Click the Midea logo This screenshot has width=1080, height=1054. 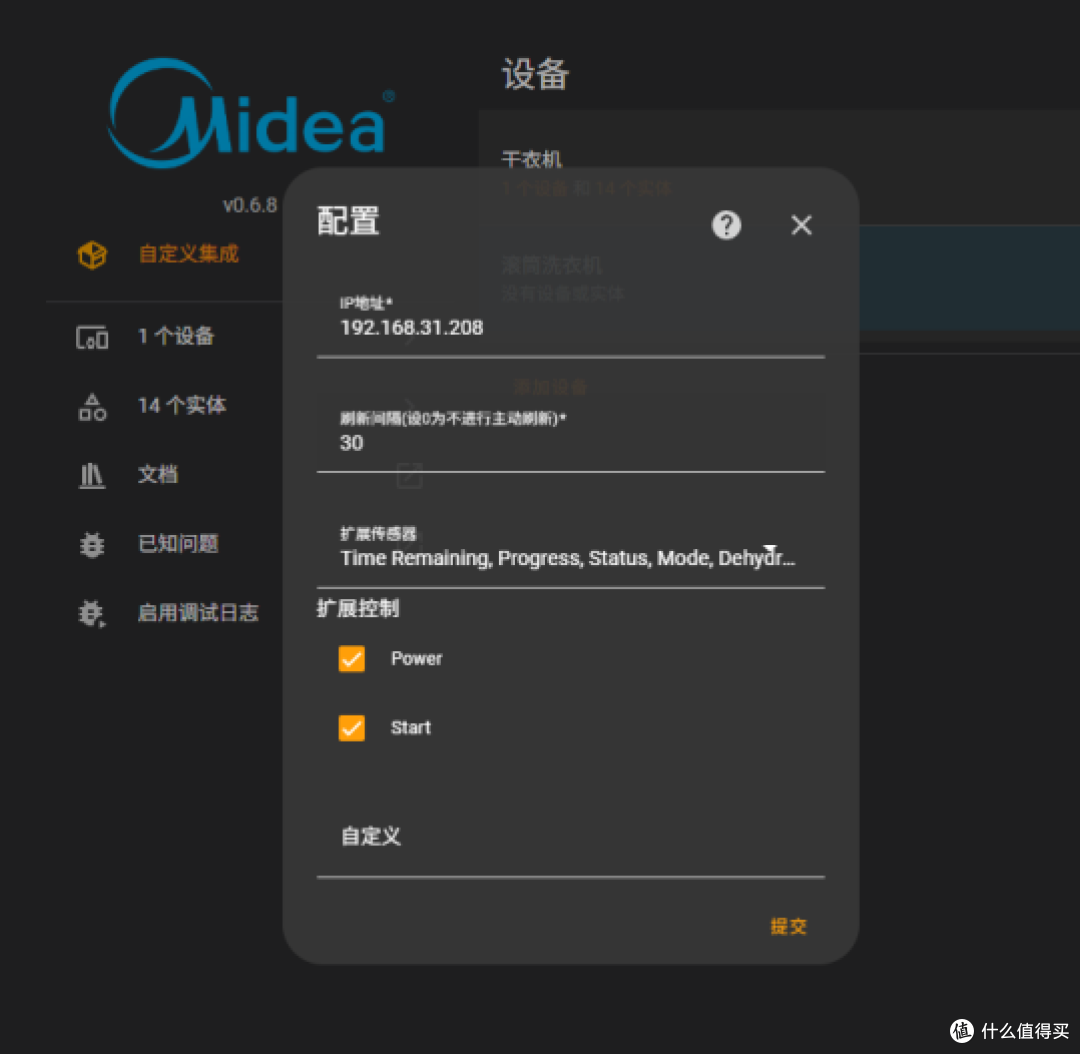[x=251, y=114]
